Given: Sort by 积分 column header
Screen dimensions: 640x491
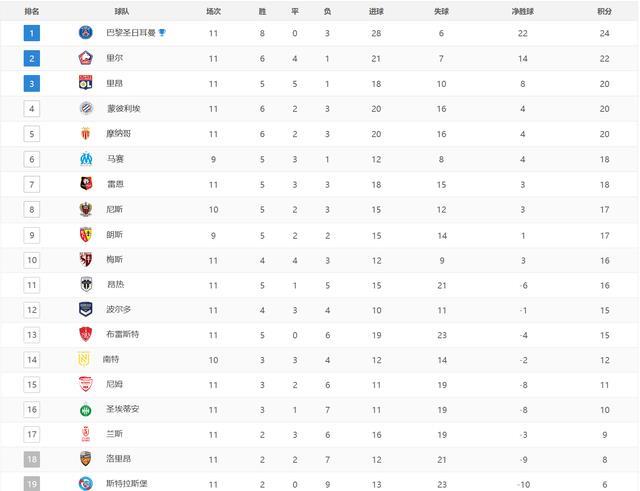Looking at the screenshot, I should click(x=604, y=11).
